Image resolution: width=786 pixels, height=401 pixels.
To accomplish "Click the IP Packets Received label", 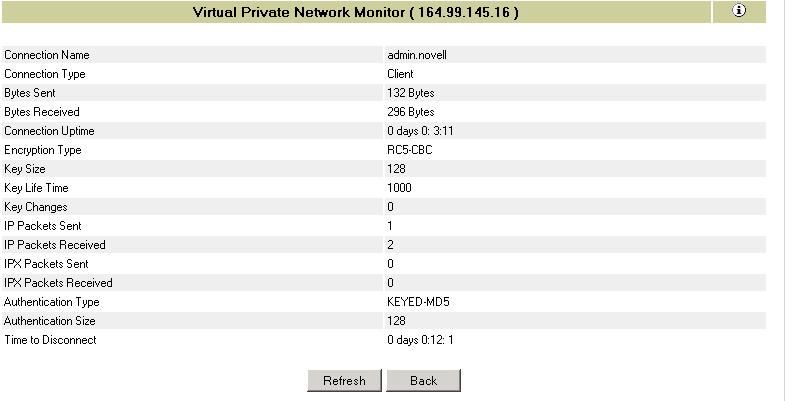I will [54, 245].
